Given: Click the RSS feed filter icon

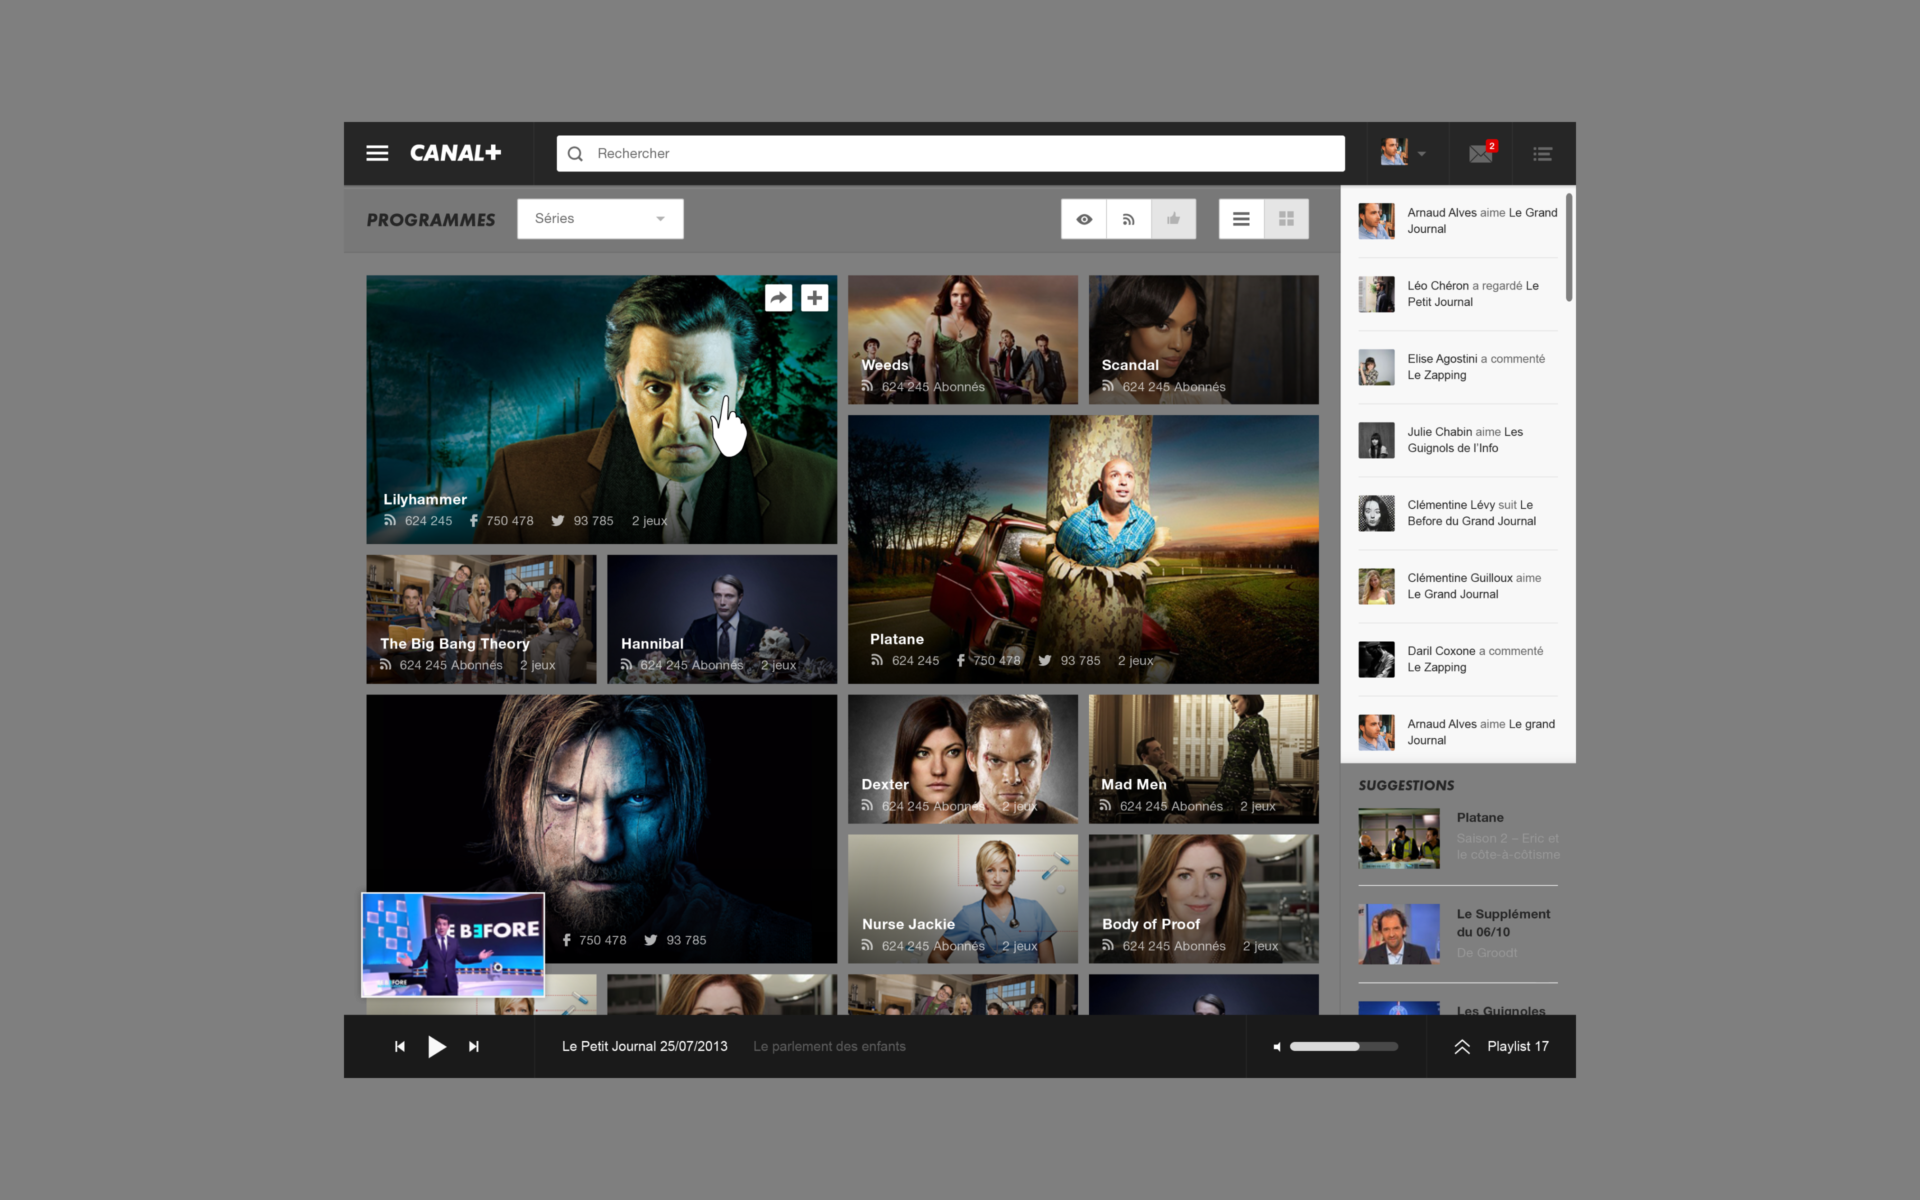Looking at the screenshot, I should click(1128, 218).
